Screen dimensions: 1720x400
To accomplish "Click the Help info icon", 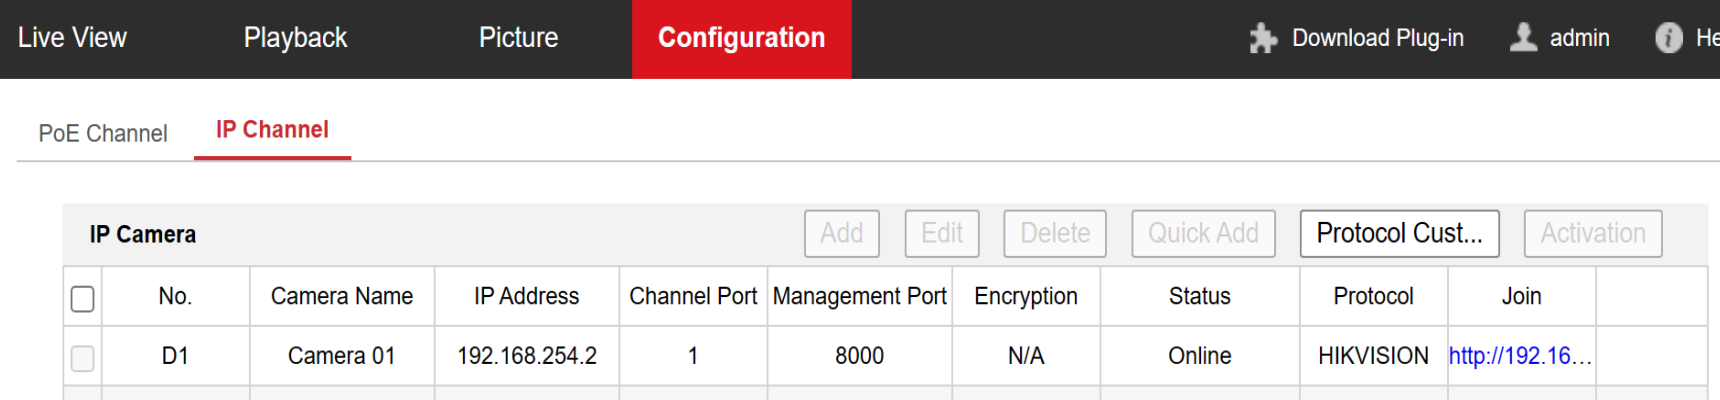I will [1668, 38].
